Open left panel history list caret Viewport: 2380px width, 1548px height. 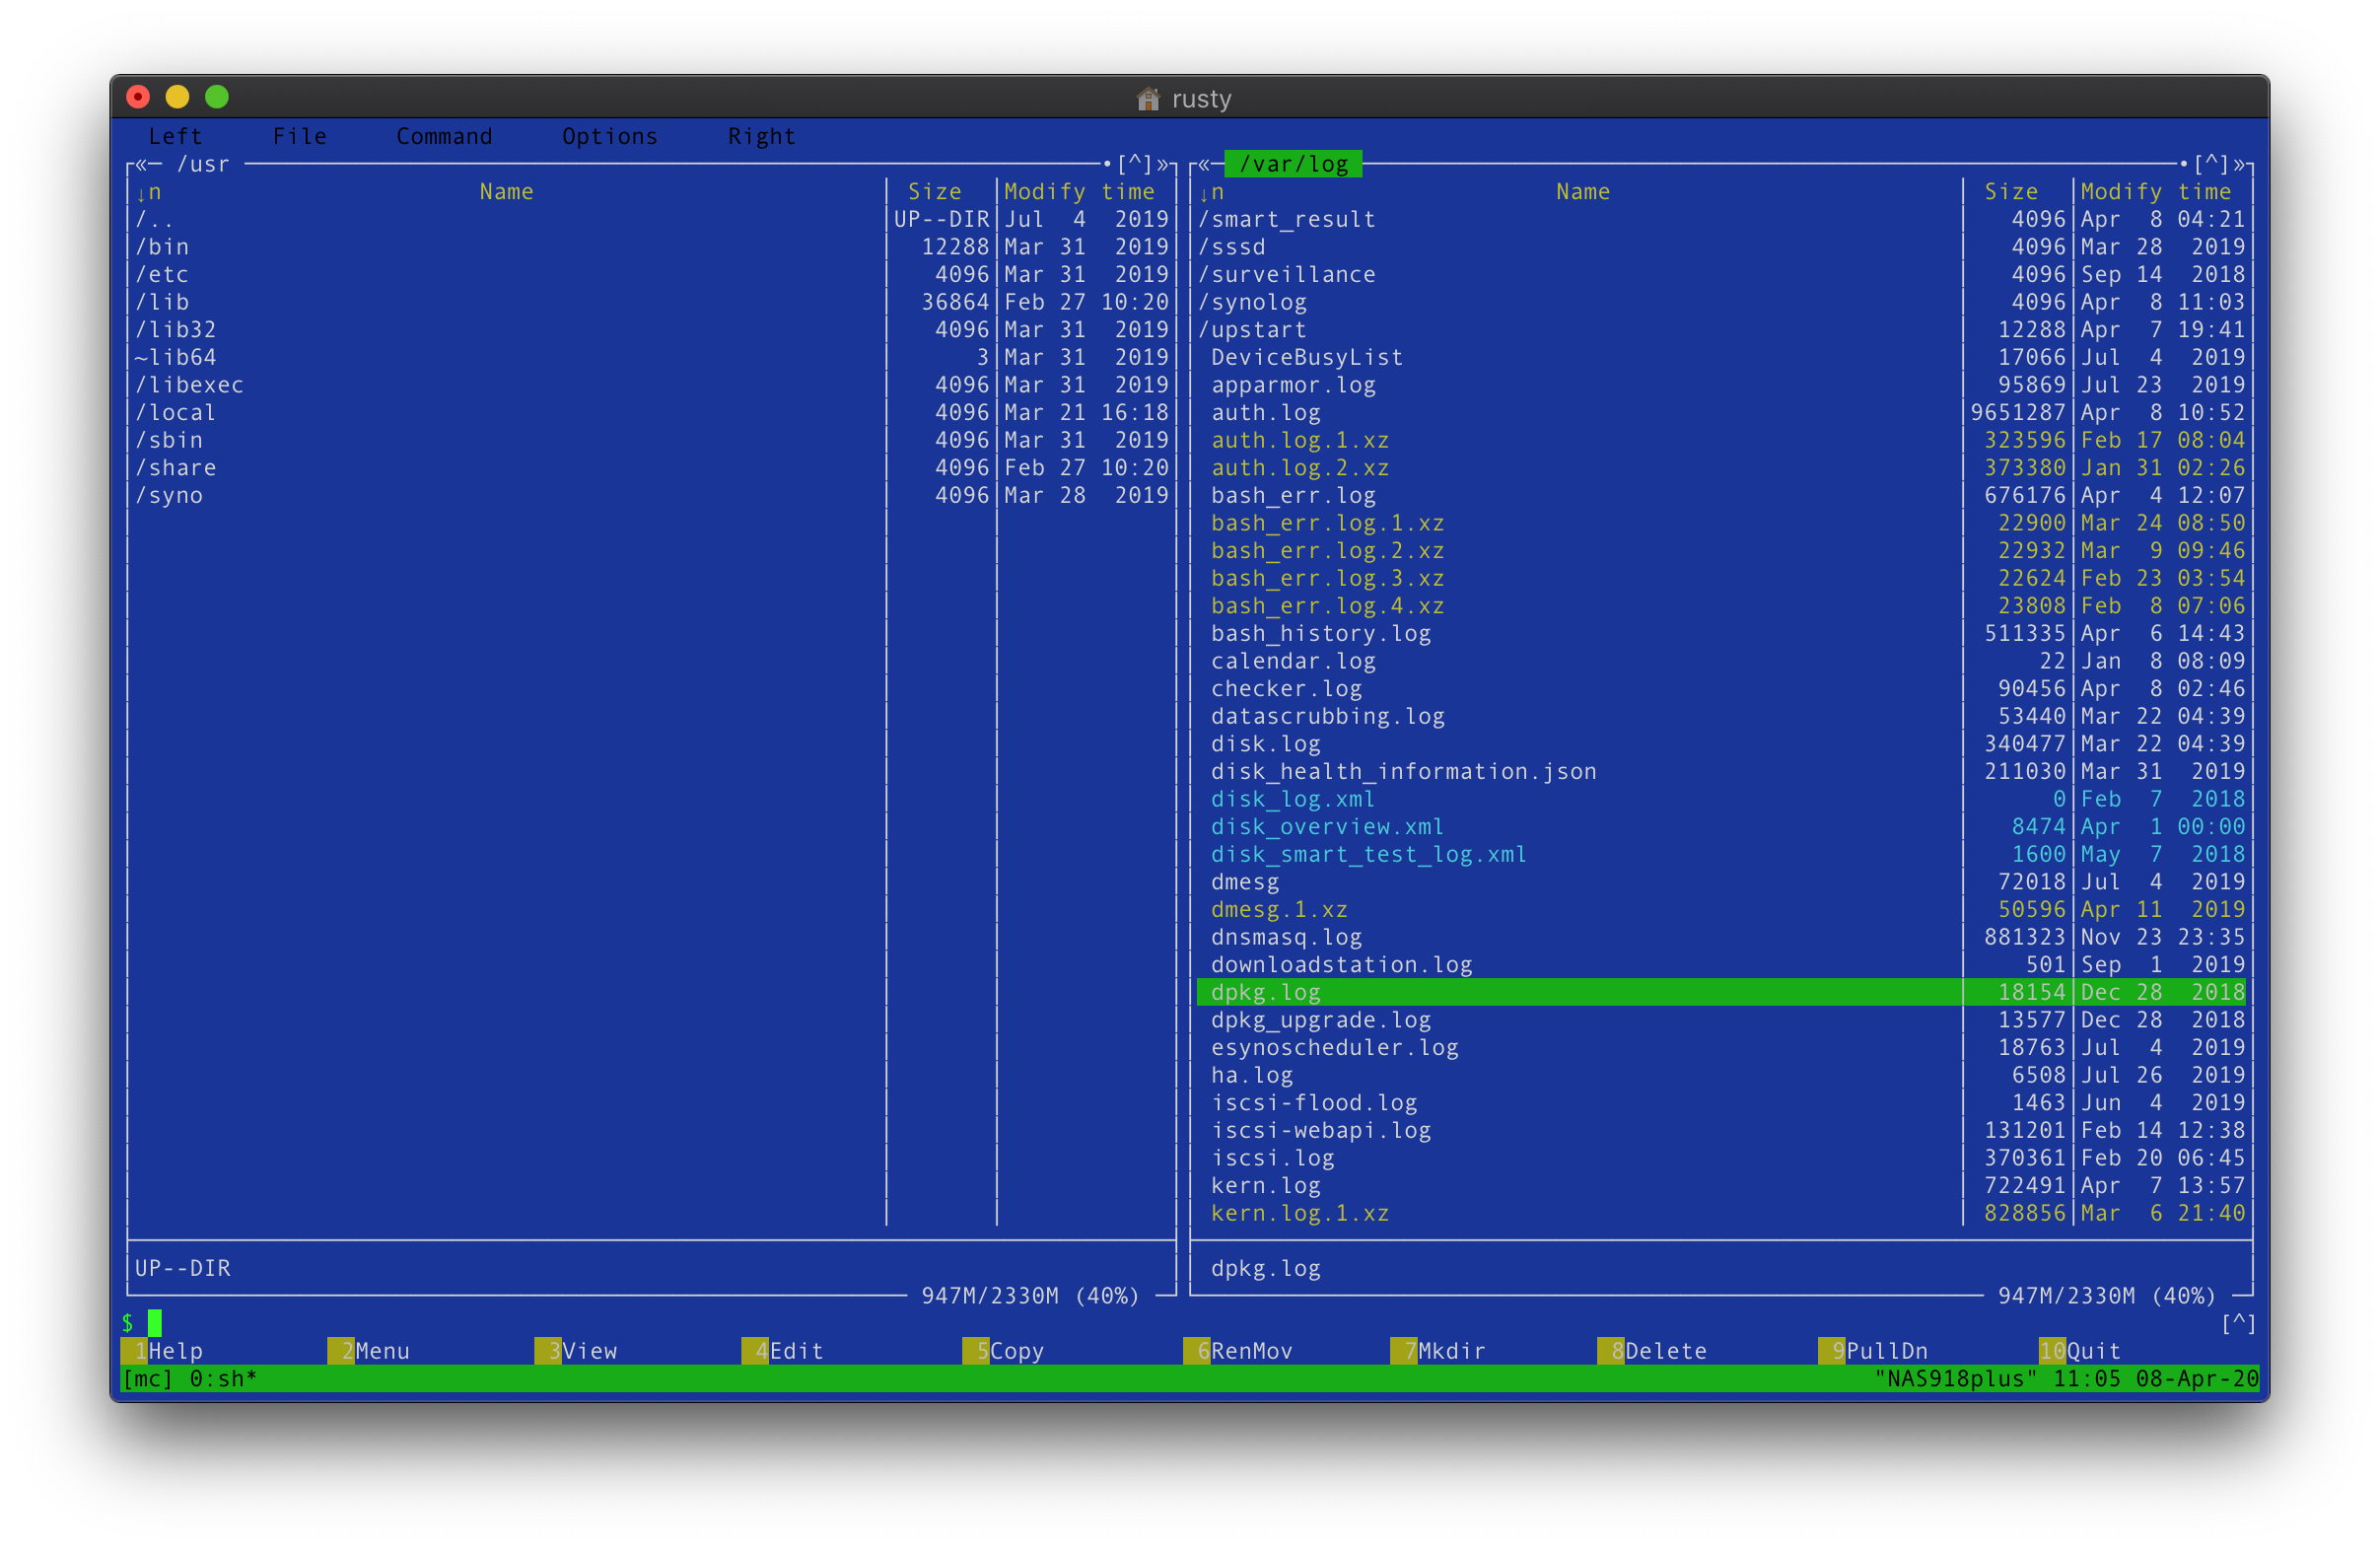(1135, 164)
